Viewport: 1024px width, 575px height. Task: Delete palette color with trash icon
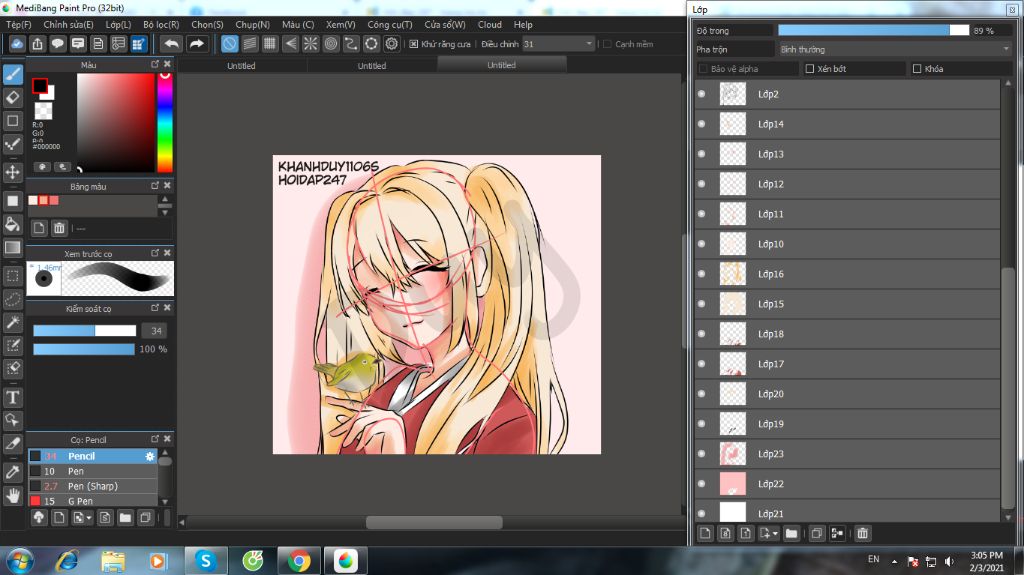[x=59, y=228]
